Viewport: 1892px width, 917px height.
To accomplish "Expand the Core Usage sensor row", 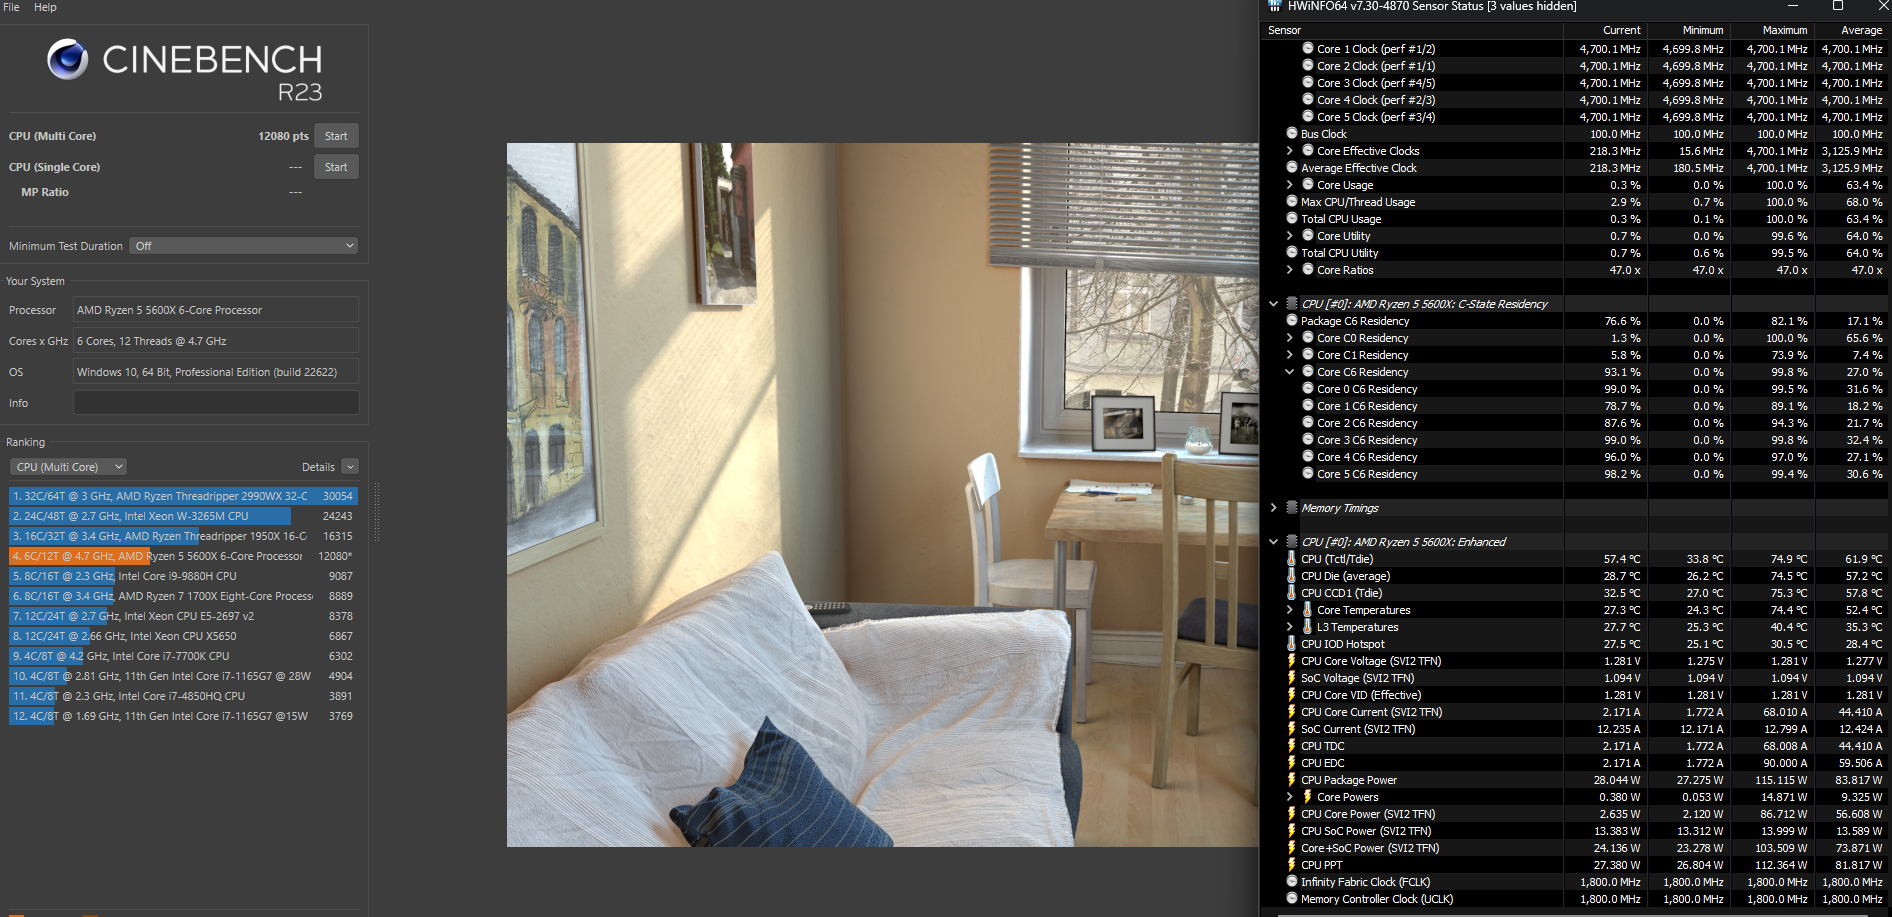I will [1290, 184].
